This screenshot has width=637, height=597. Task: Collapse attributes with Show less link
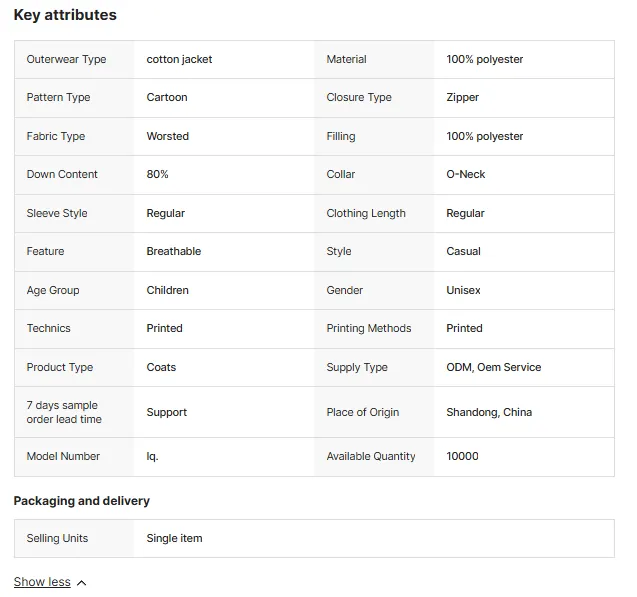[x=42, y=582]
